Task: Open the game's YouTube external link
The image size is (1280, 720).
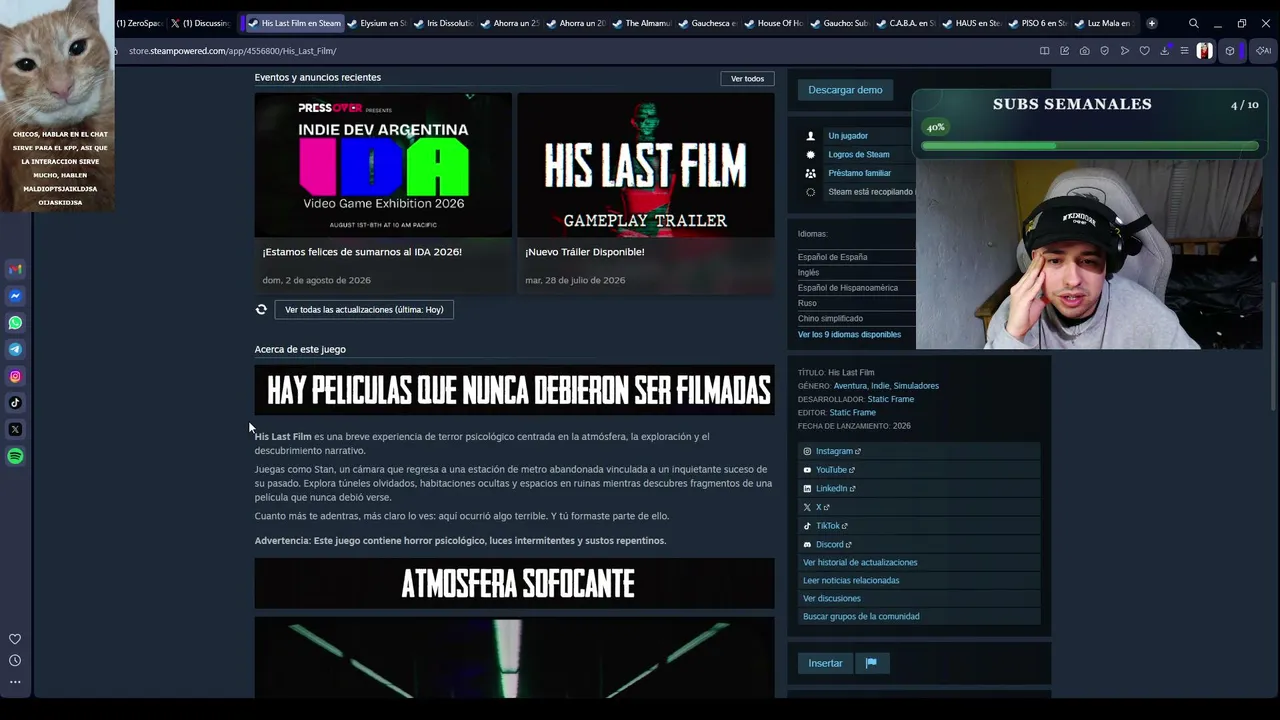Action: [x=835, y=470]
